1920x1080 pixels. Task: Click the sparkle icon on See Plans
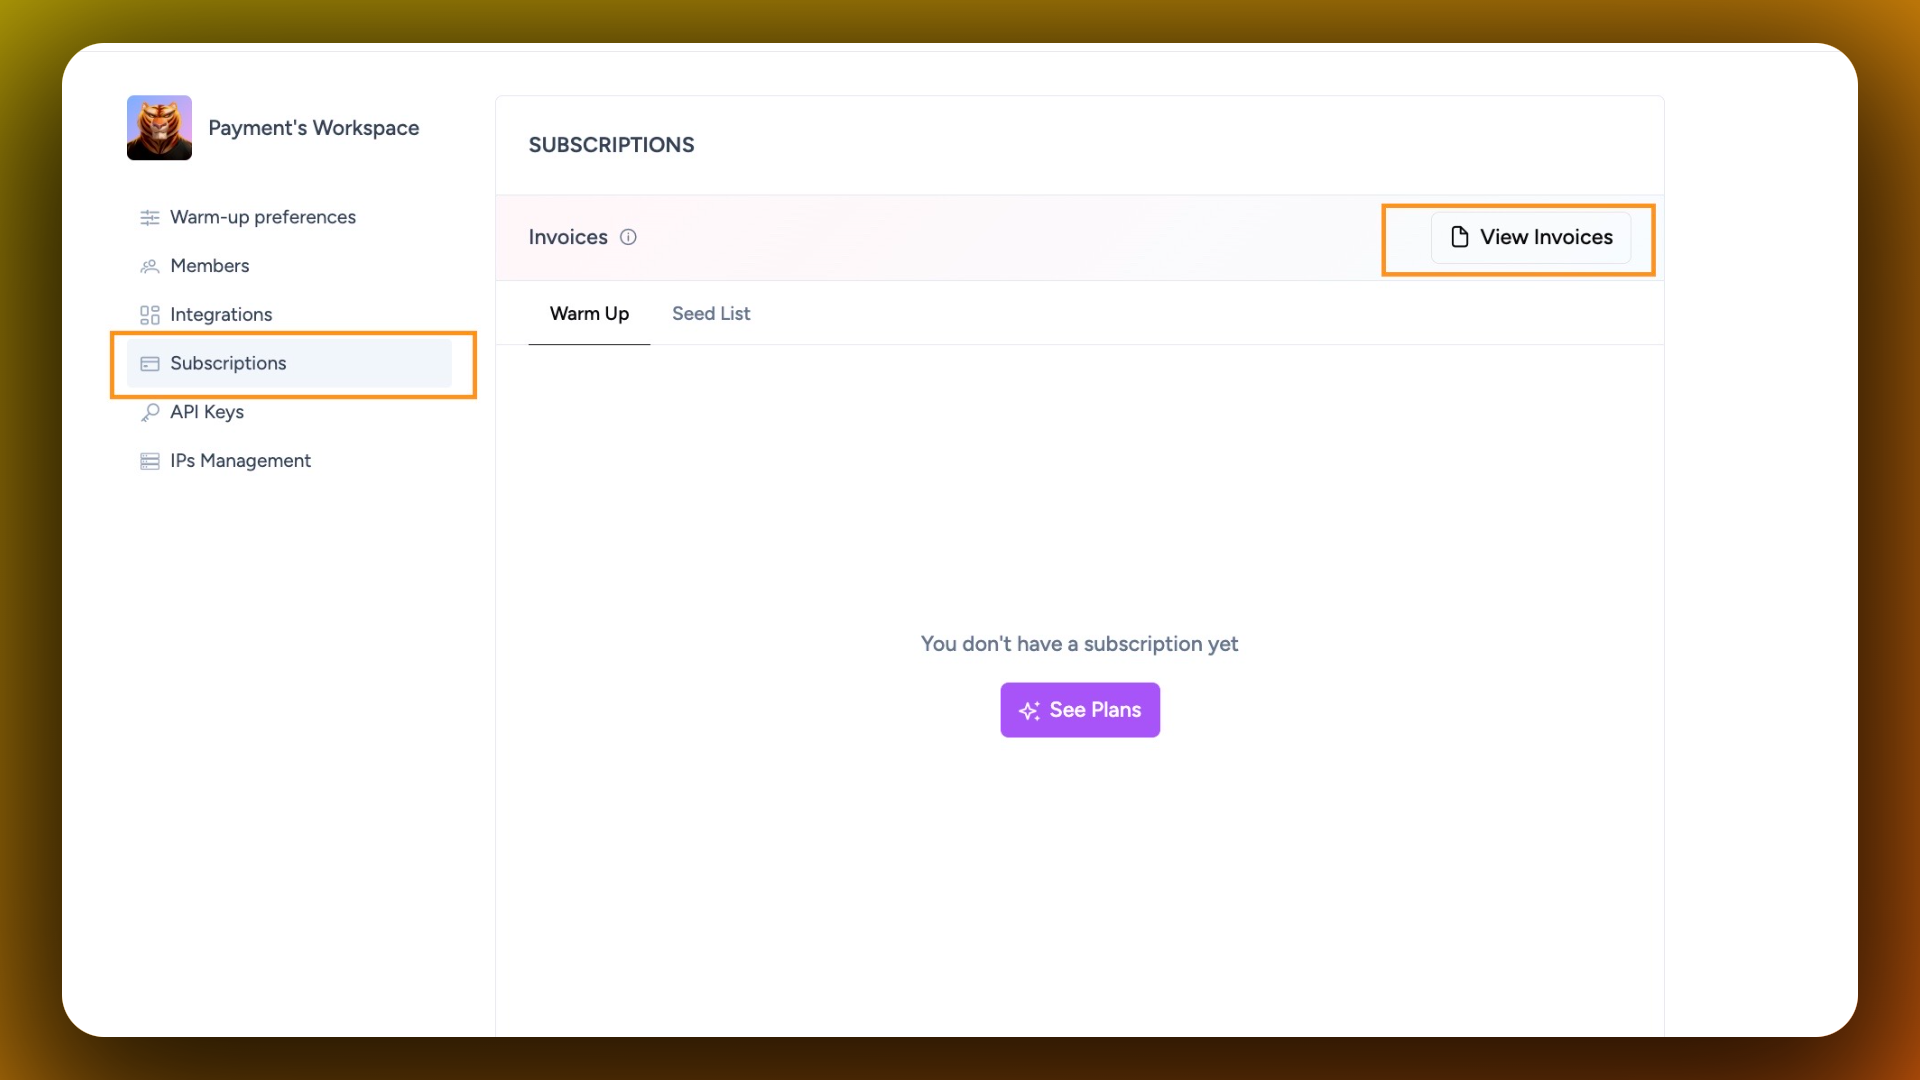tap(1029, 711)
